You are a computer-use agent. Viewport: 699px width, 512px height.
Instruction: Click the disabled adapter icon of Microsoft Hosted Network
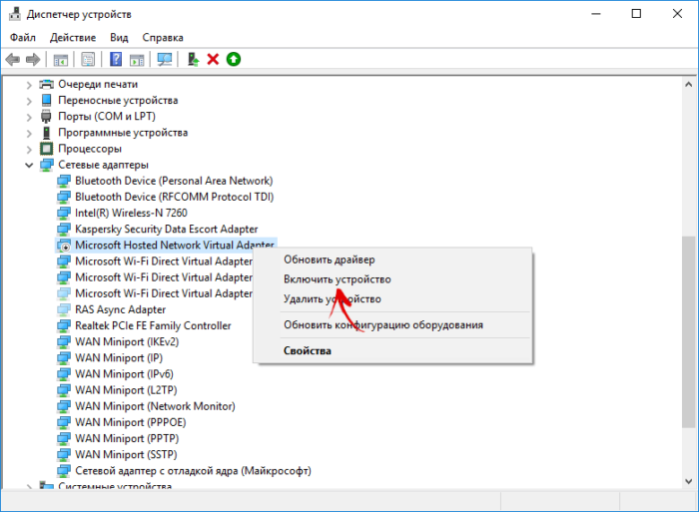point(64,245)
